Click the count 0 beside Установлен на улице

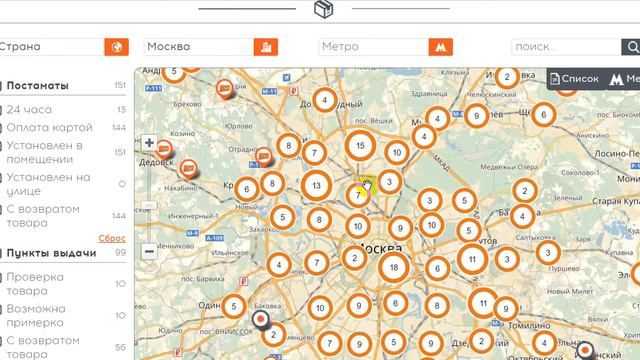pos(122,184)
